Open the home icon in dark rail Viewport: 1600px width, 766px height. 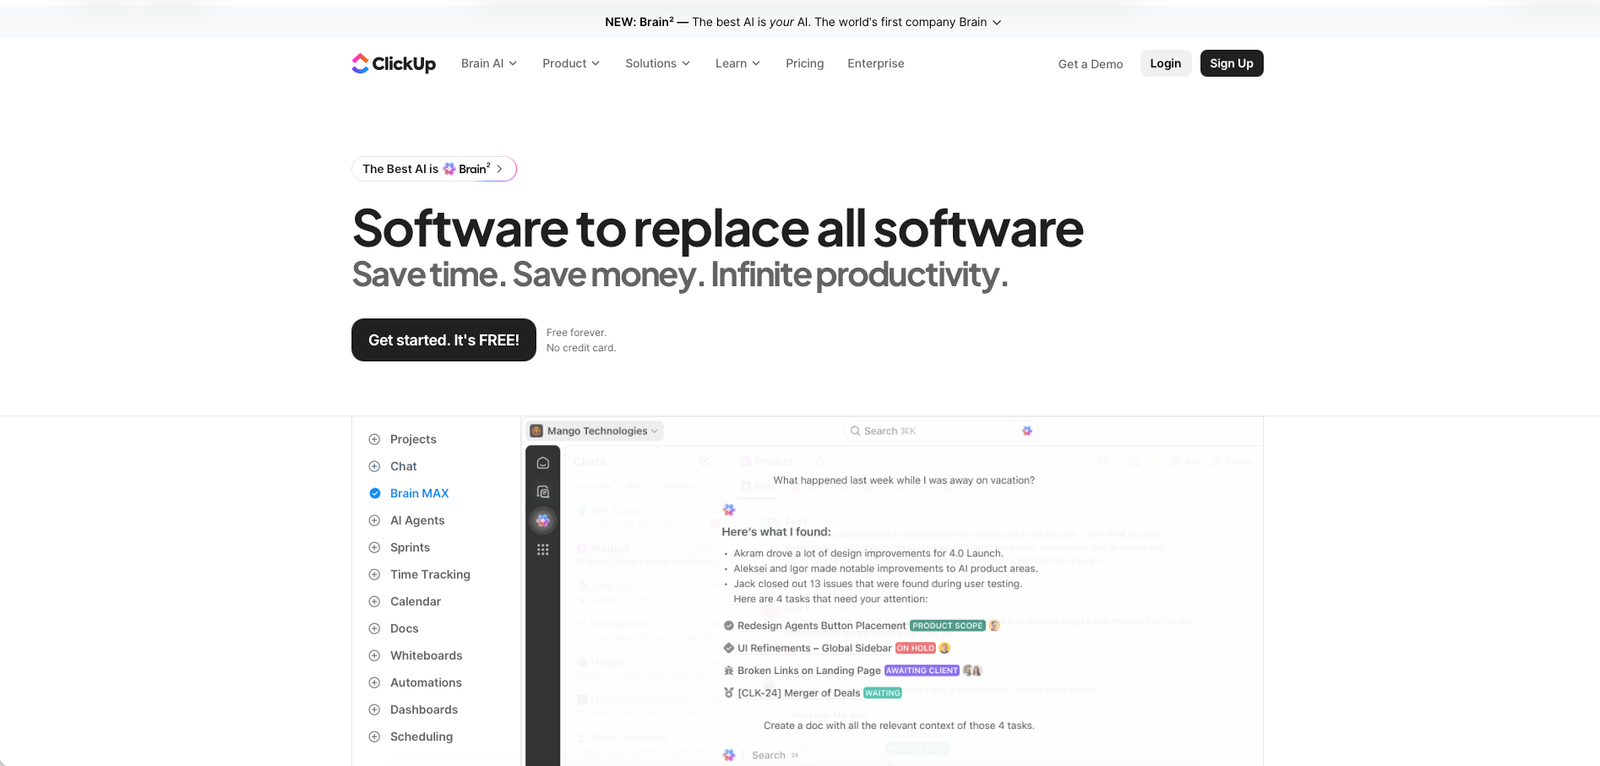543,463
